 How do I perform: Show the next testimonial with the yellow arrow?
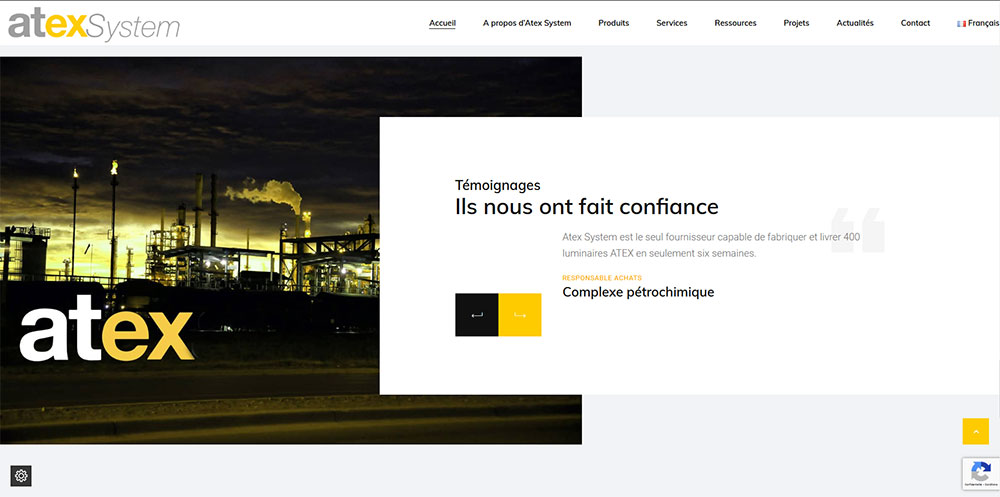(x=520, y=315)
